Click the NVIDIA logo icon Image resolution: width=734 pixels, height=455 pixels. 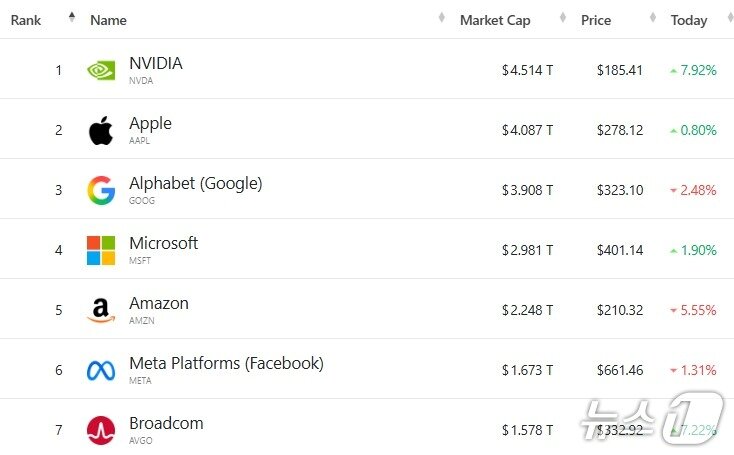point(101,70)
